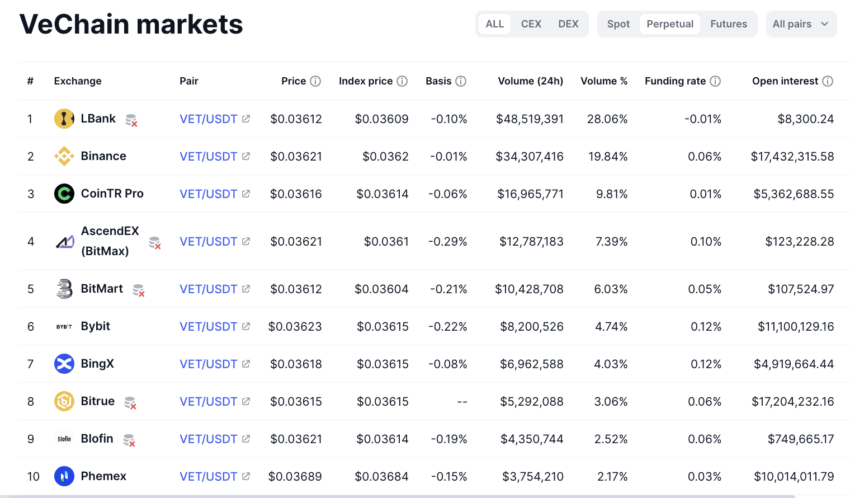Image resolution: width=850 pixels, height=498 pixels.
Task: Open the Binance exchange name link
Action: click(x=104, y=156)
